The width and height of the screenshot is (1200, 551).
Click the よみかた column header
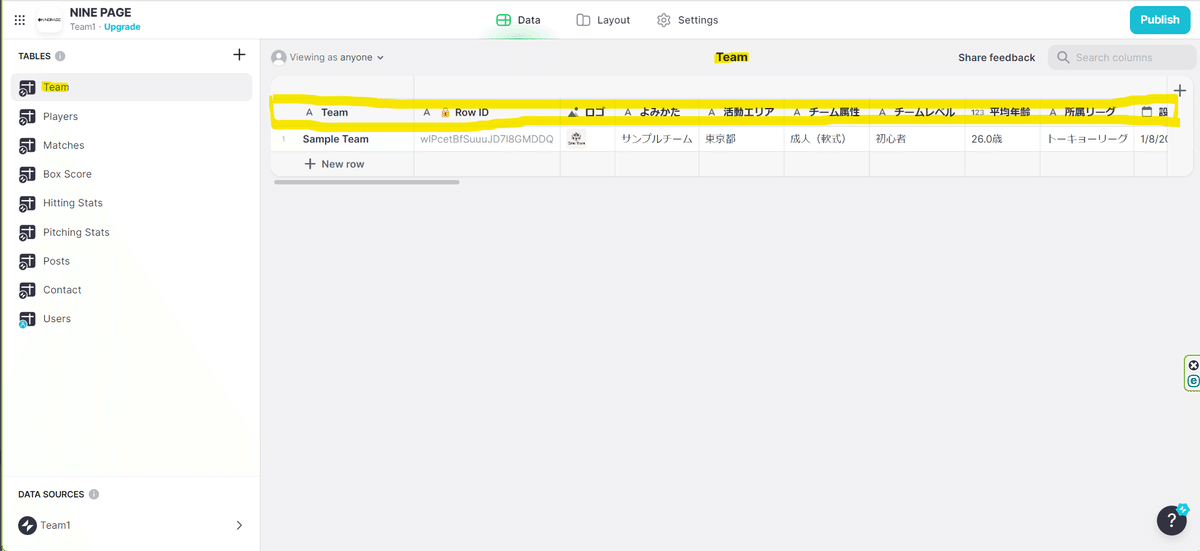coord(656,112)
